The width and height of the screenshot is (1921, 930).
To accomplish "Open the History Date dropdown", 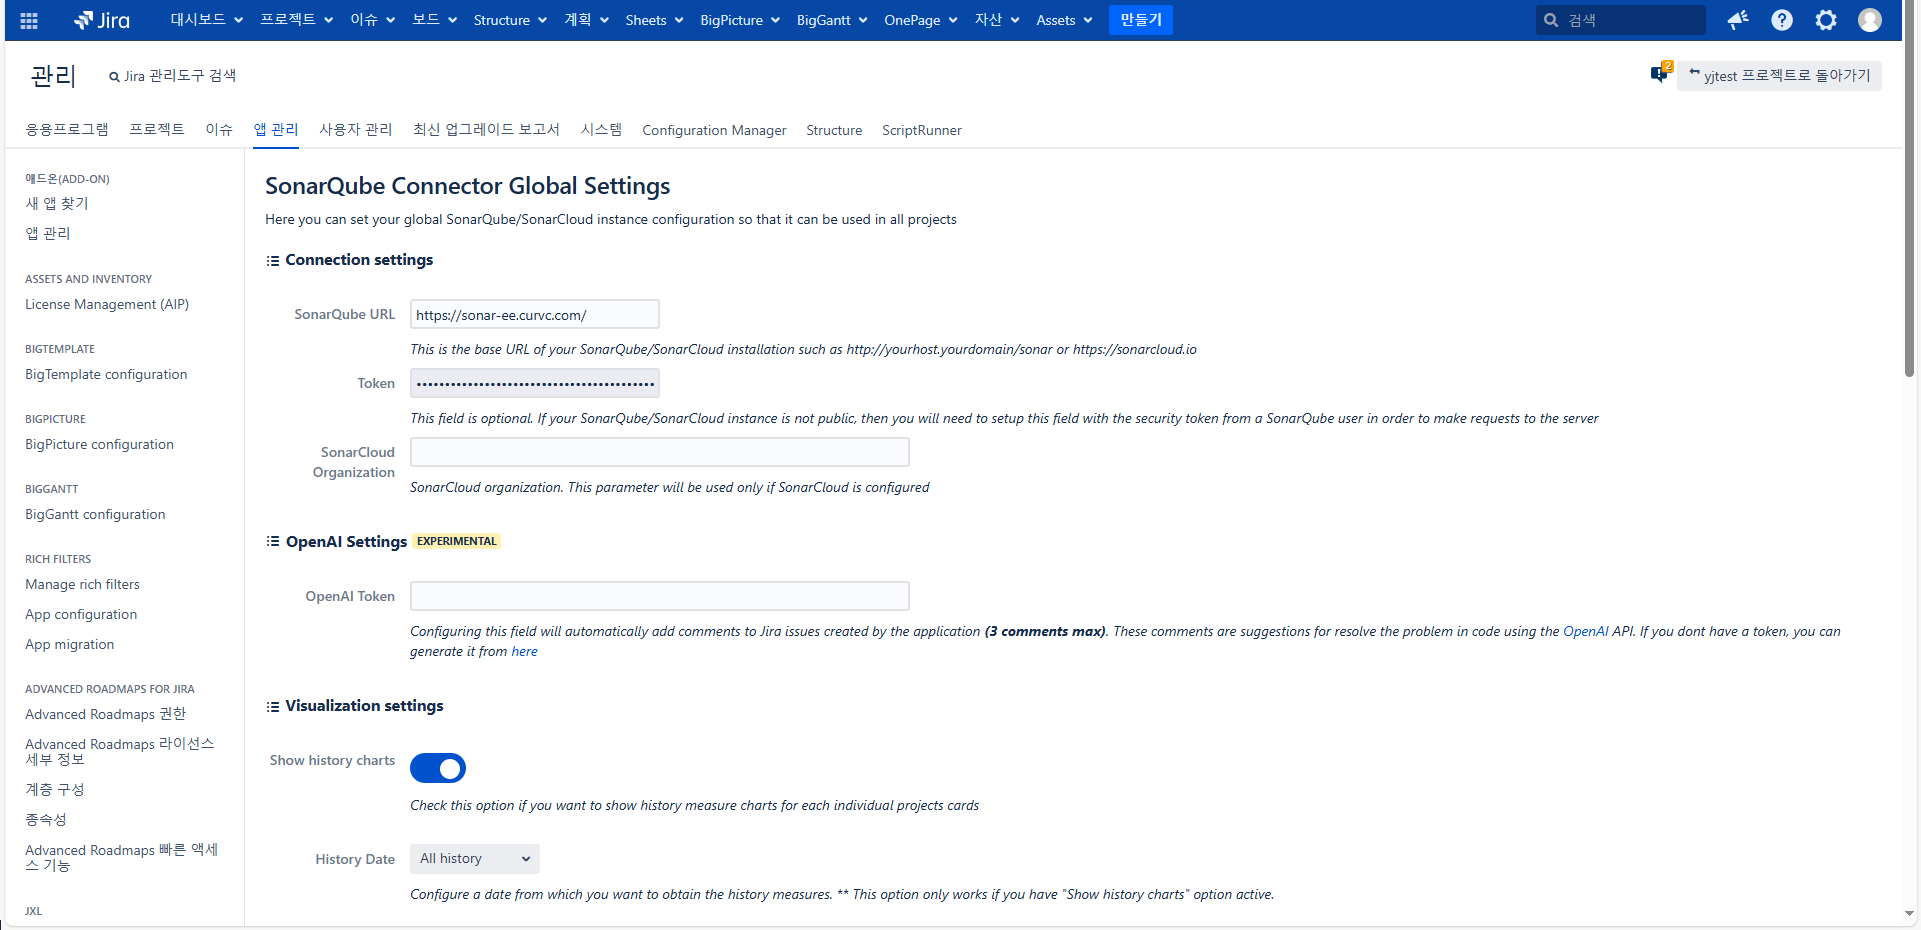I will click(475, 859).
